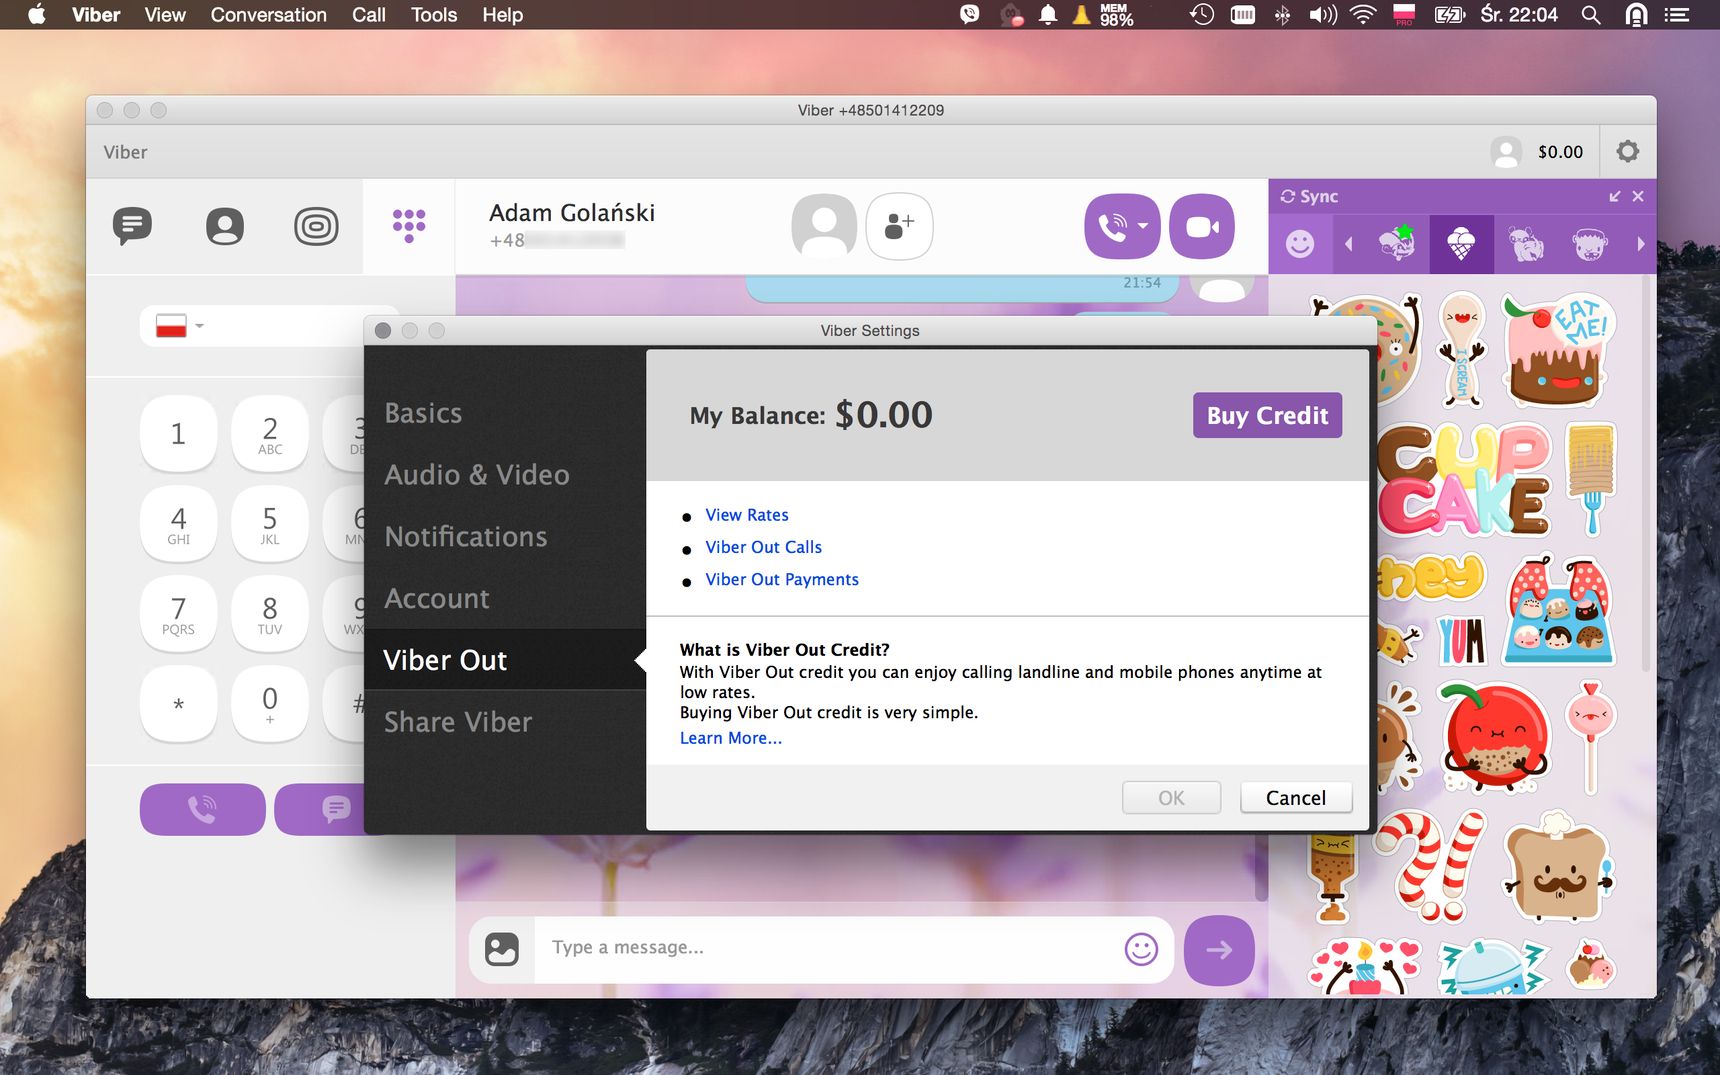This screenshot has height=1075, width=1720.
Task: Dial digit 2 ABC on the keypad
Action: pyautogui.click(x=270, y=433)
